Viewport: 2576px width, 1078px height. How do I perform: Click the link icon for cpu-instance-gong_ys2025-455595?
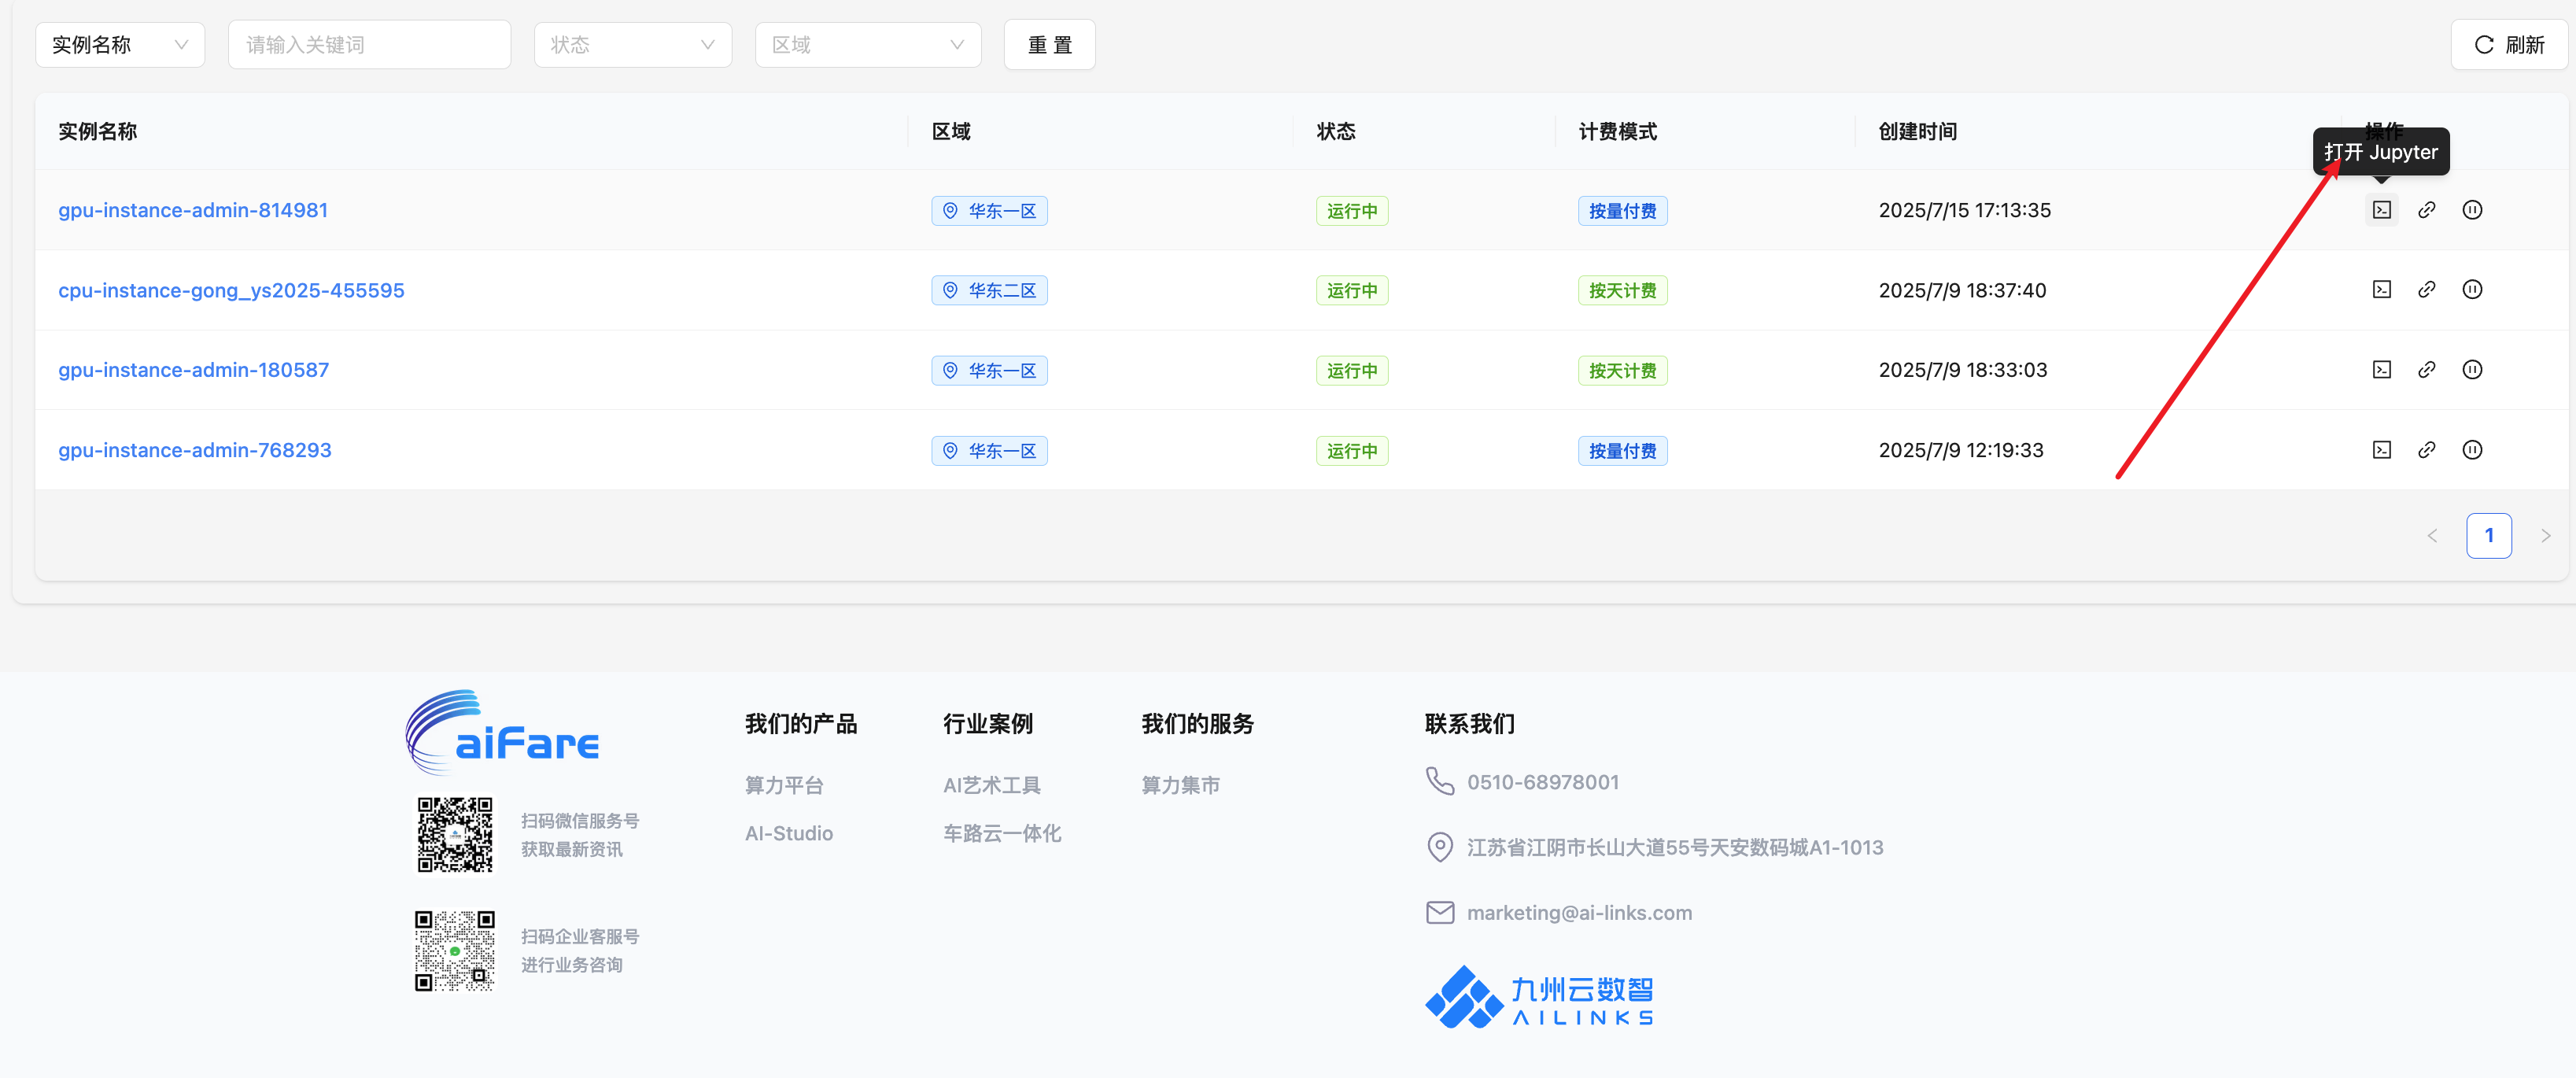2427,290
